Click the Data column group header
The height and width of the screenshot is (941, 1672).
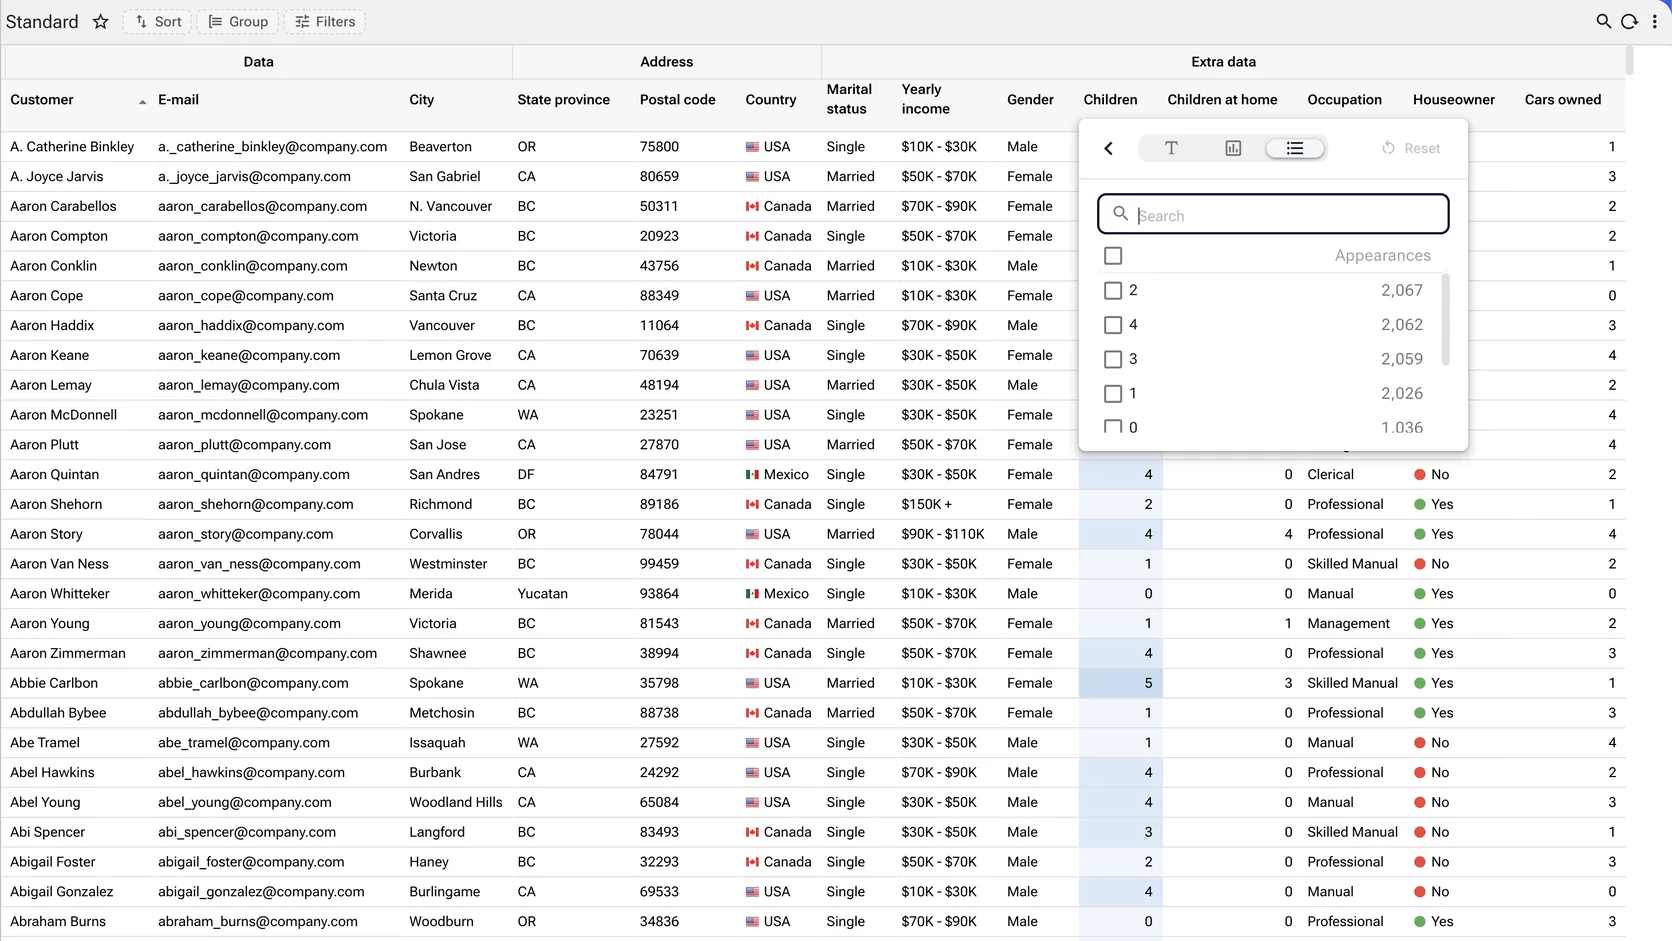258,62
